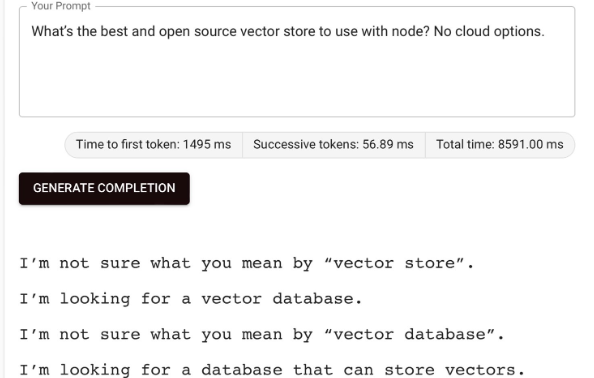Click the Generate Completion button
The width and height of the screenshot is (594, 378).
tap(104, 188)
